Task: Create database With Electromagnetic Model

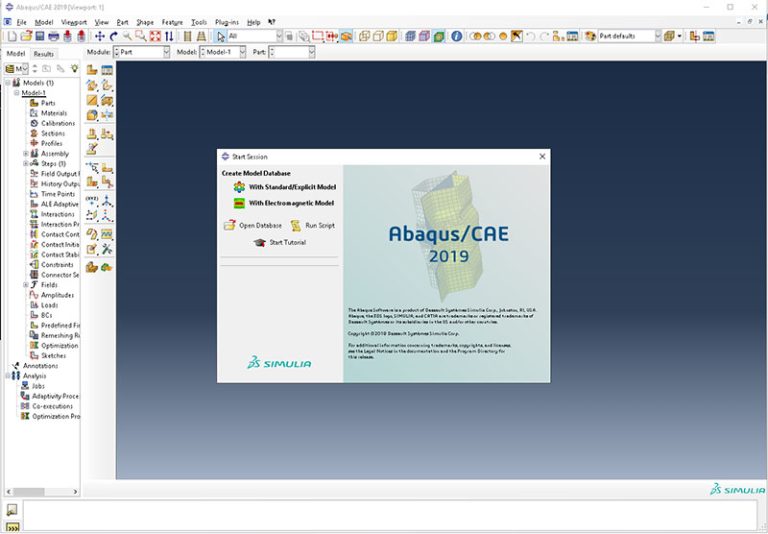Action: coord(284,203)
